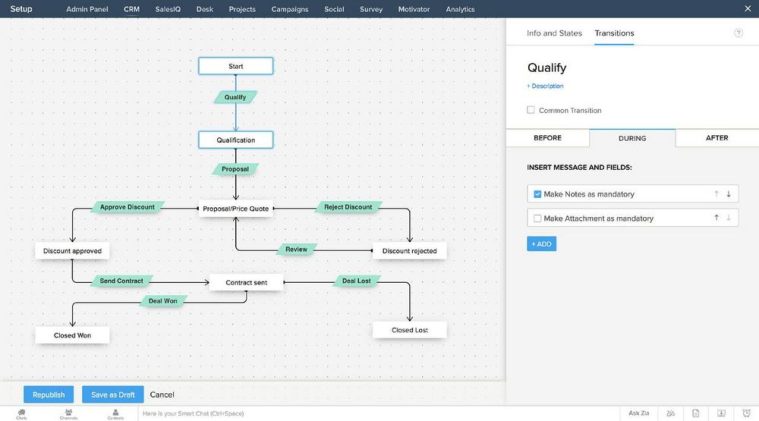Viewport: 759px width, 421px height.
Task: Open Channels in the bottom bar
Action: [x=68, y=413]
